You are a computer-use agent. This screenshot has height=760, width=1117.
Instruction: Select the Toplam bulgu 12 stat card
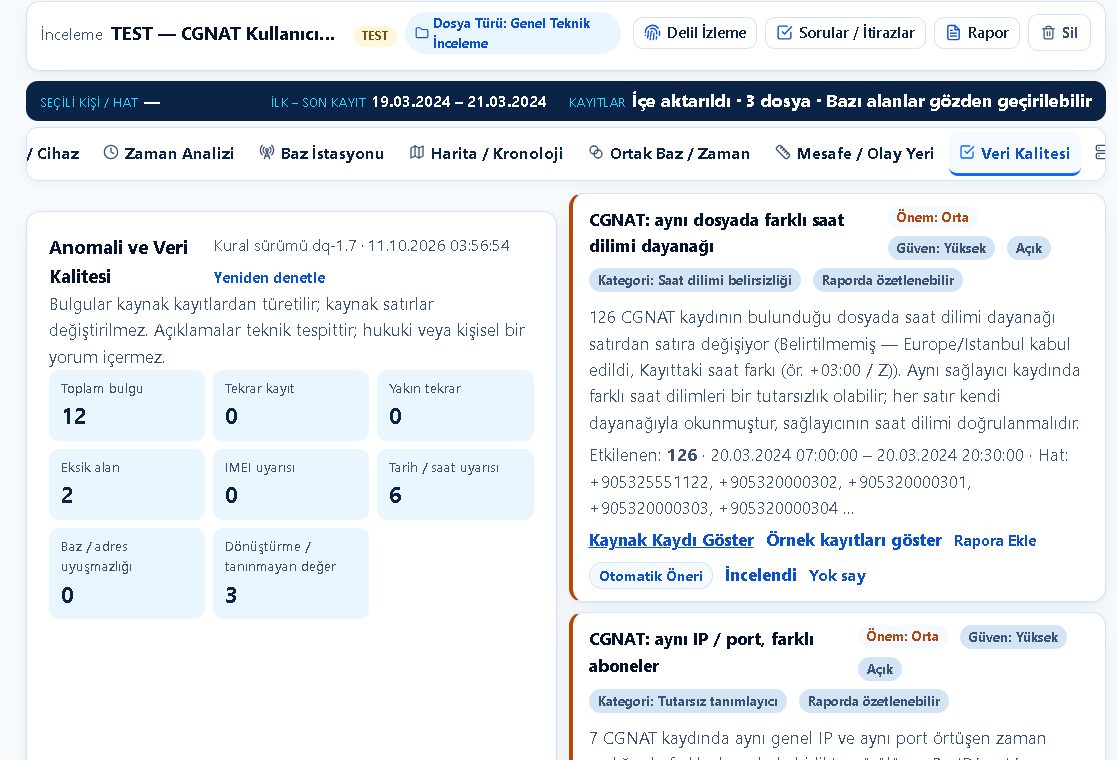[127, 405]
